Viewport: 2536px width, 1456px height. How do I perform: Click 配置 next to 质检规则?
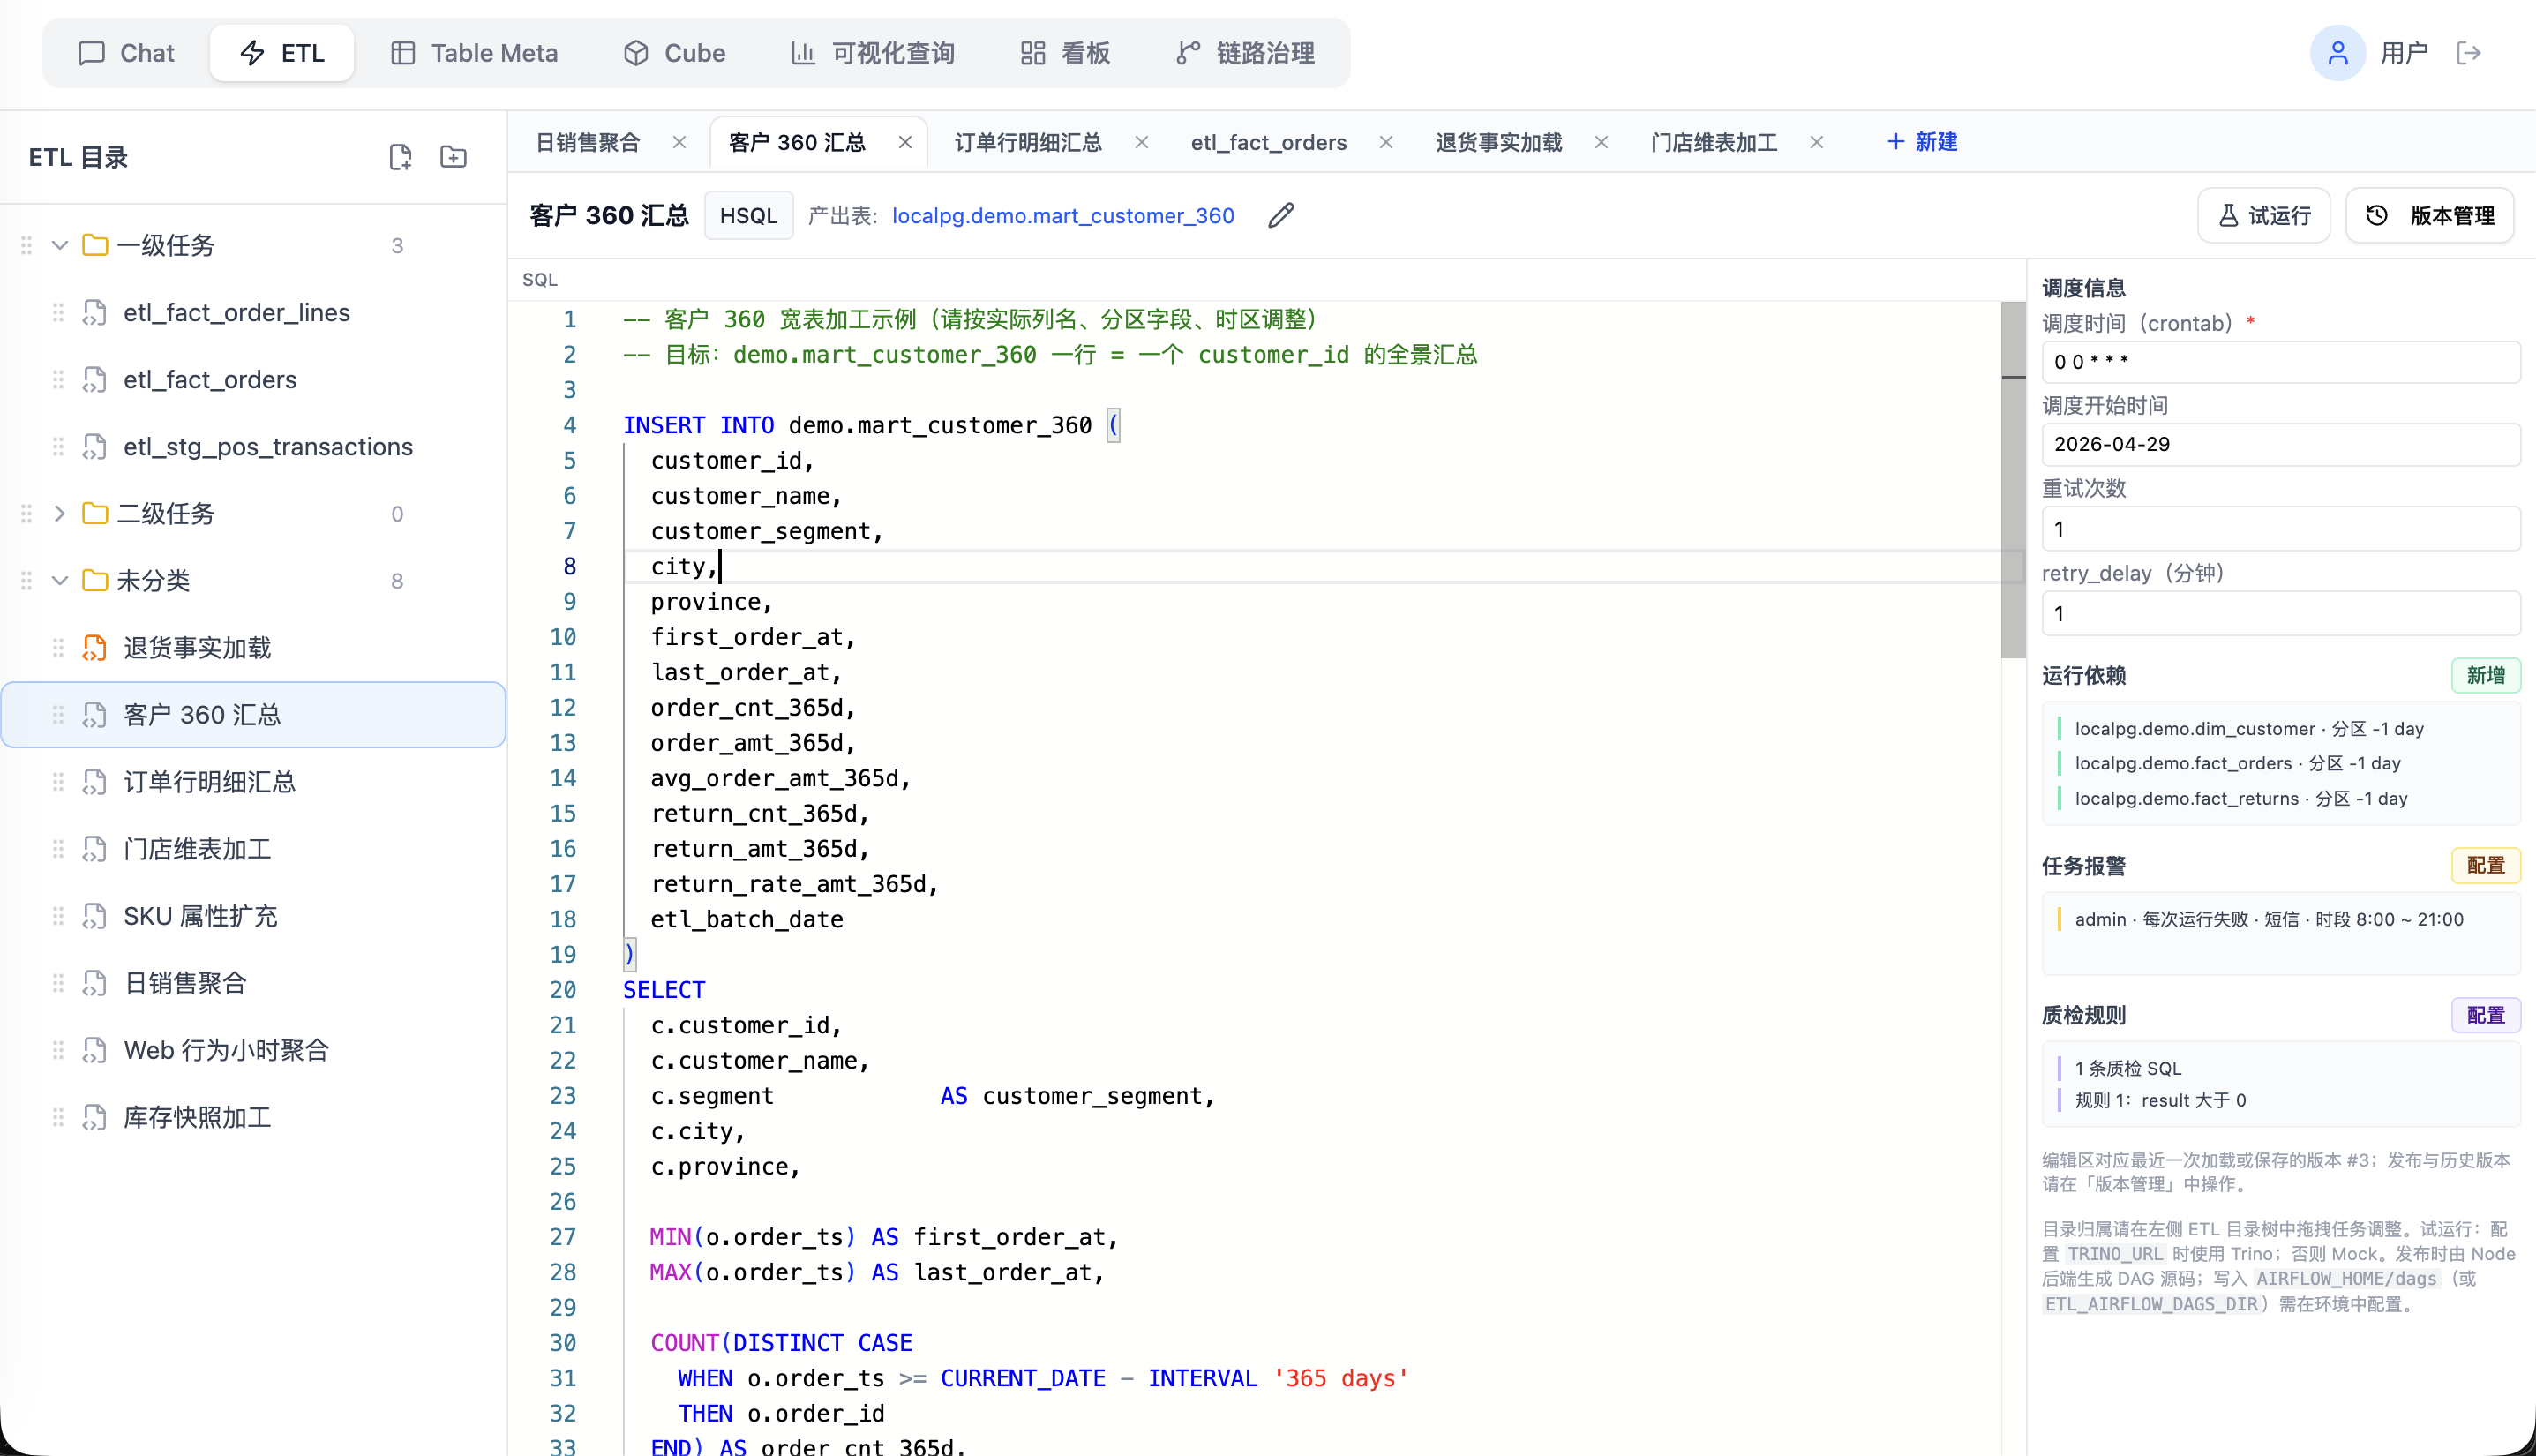2485,1015
